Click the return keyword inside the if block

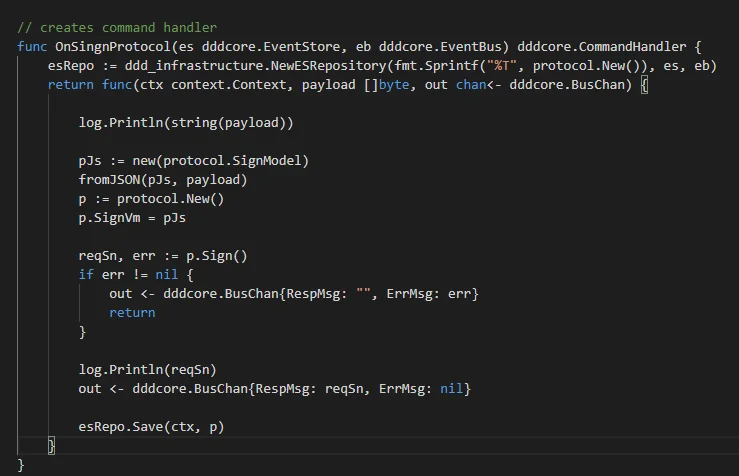coord(132,313)
